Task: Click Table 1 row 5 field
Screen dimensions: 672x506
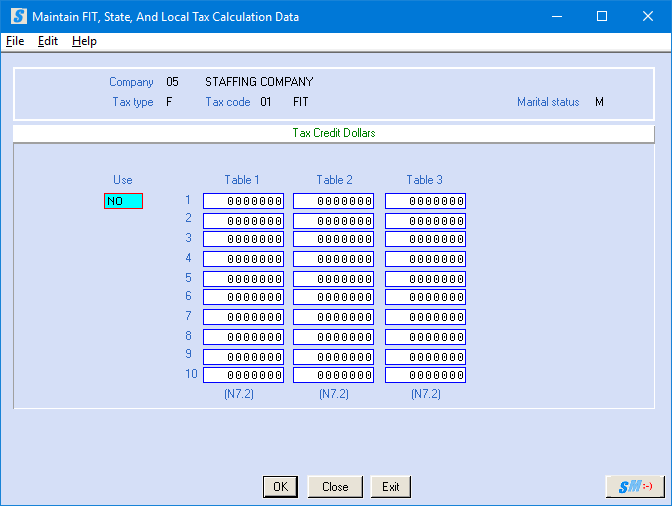Action: tap(243, 279)
